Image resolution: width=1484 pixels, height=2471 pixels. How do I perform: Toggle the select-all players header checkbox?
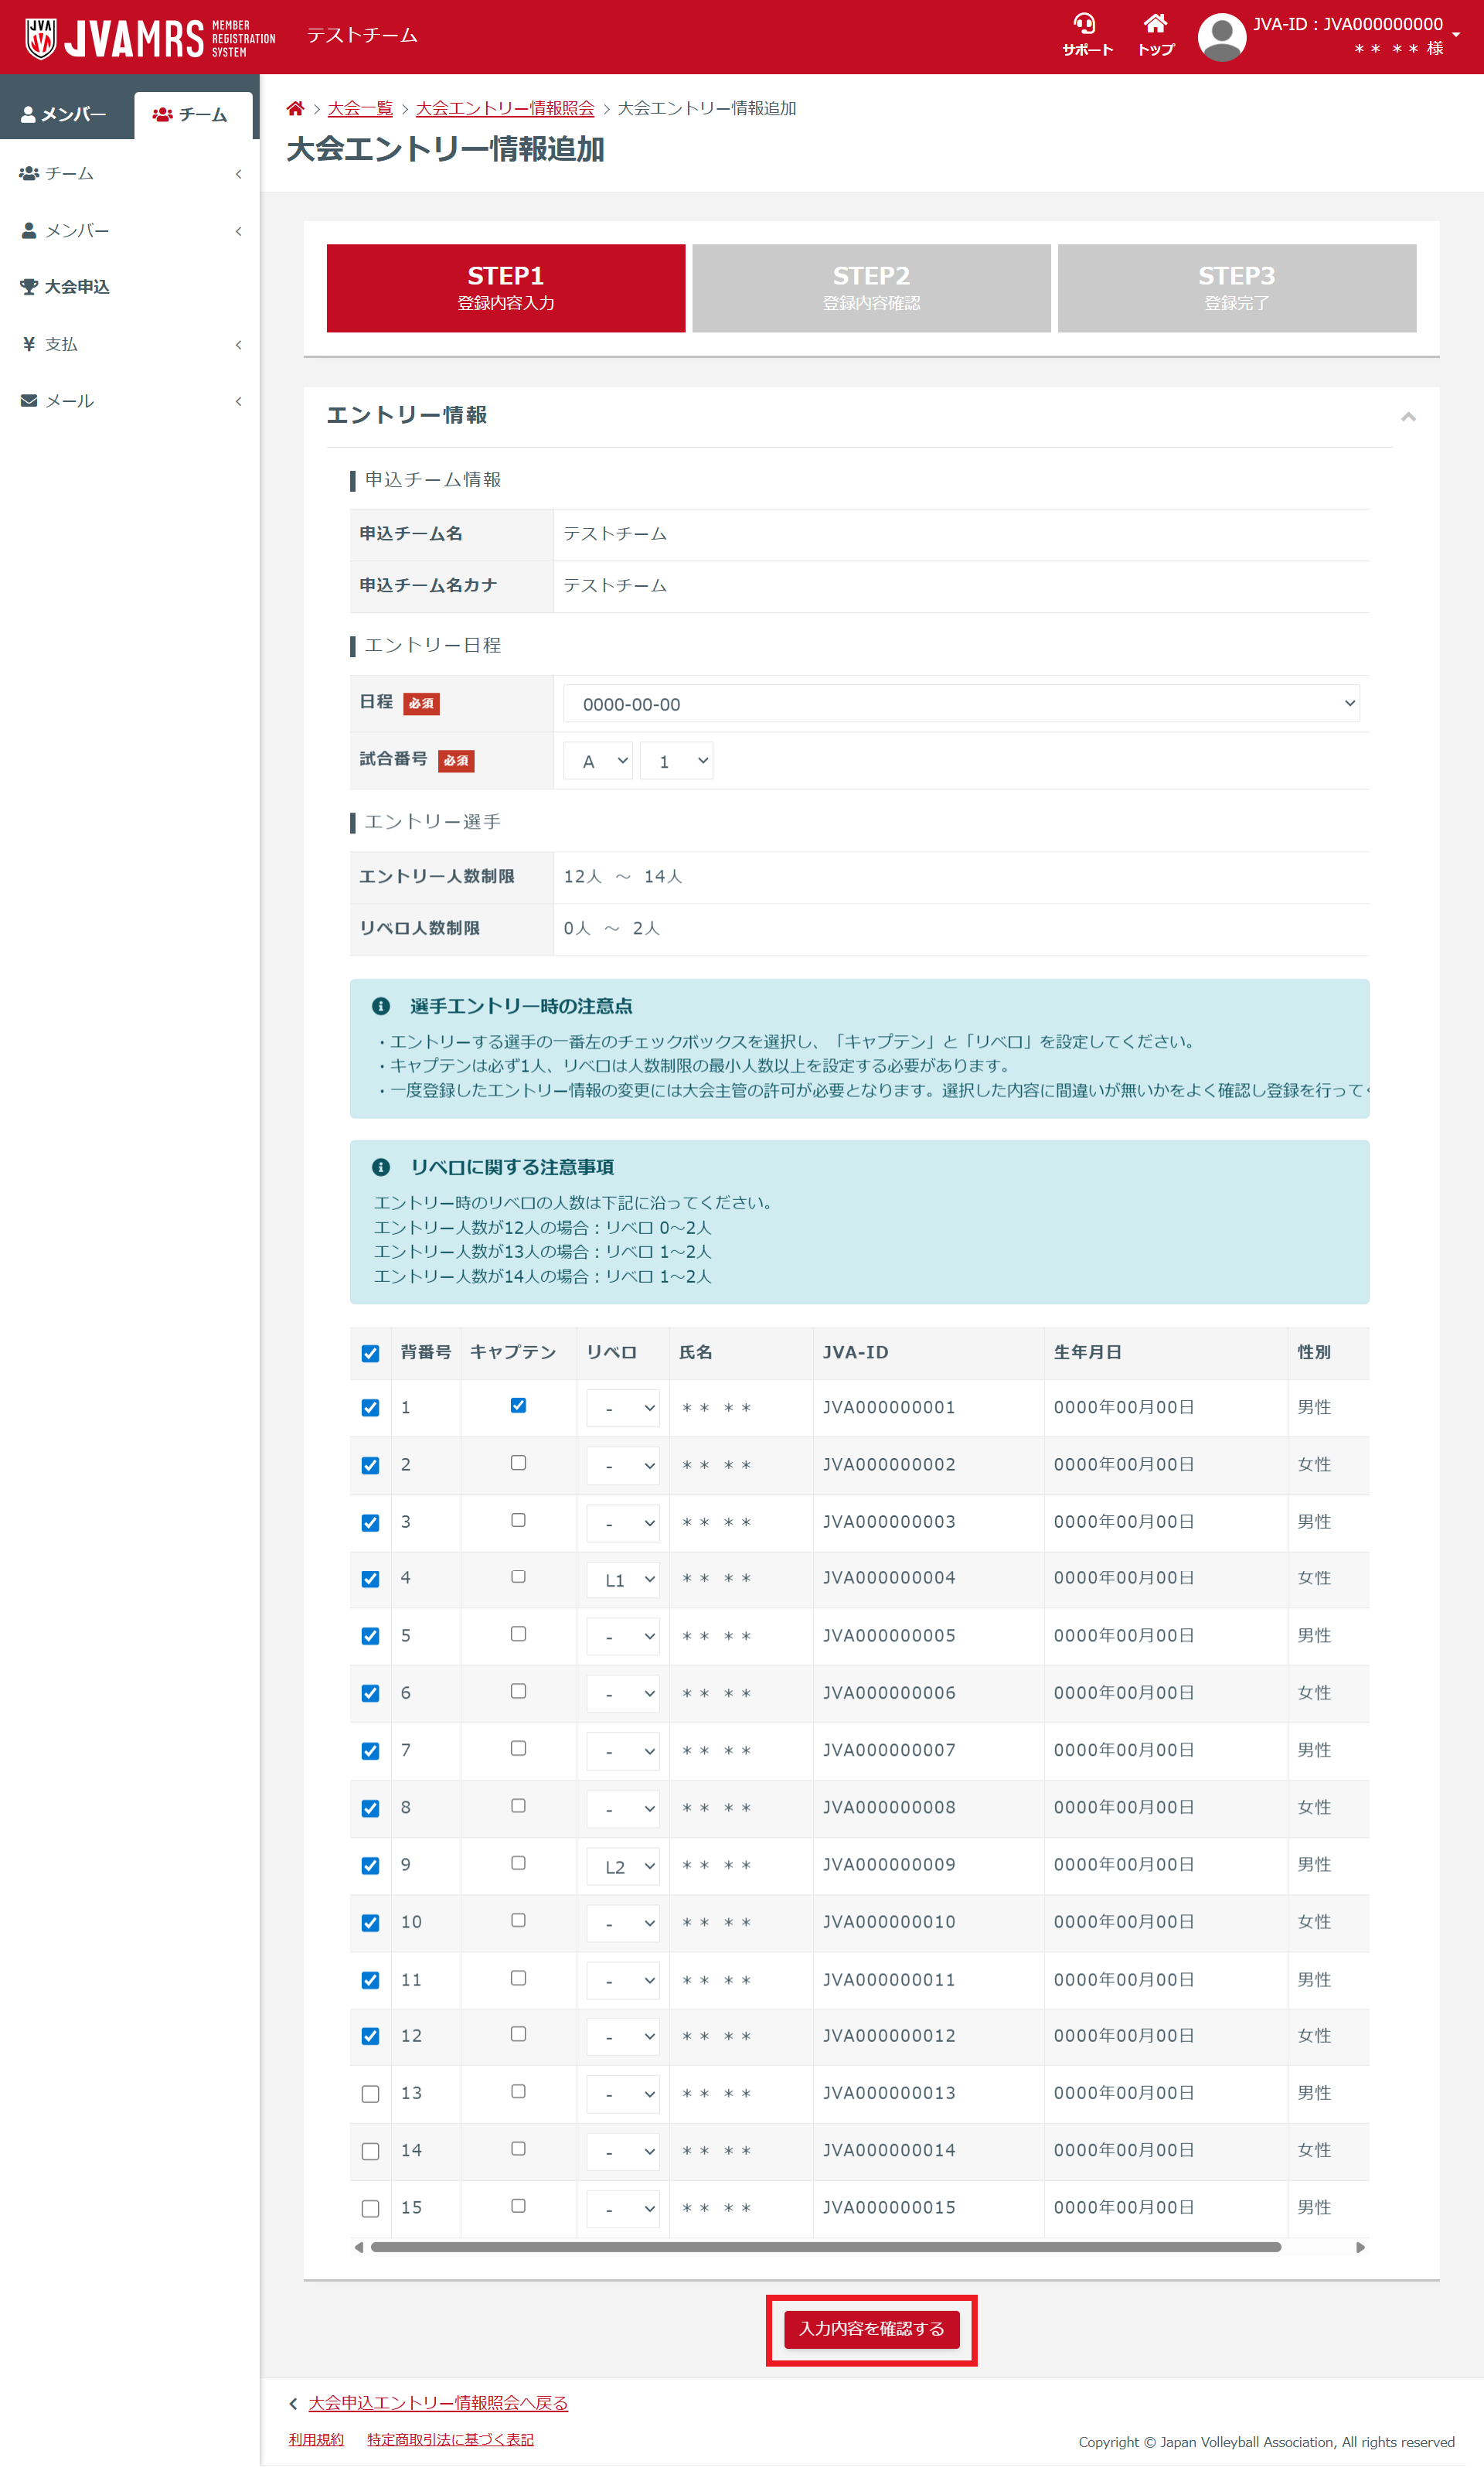(370, 1354)
